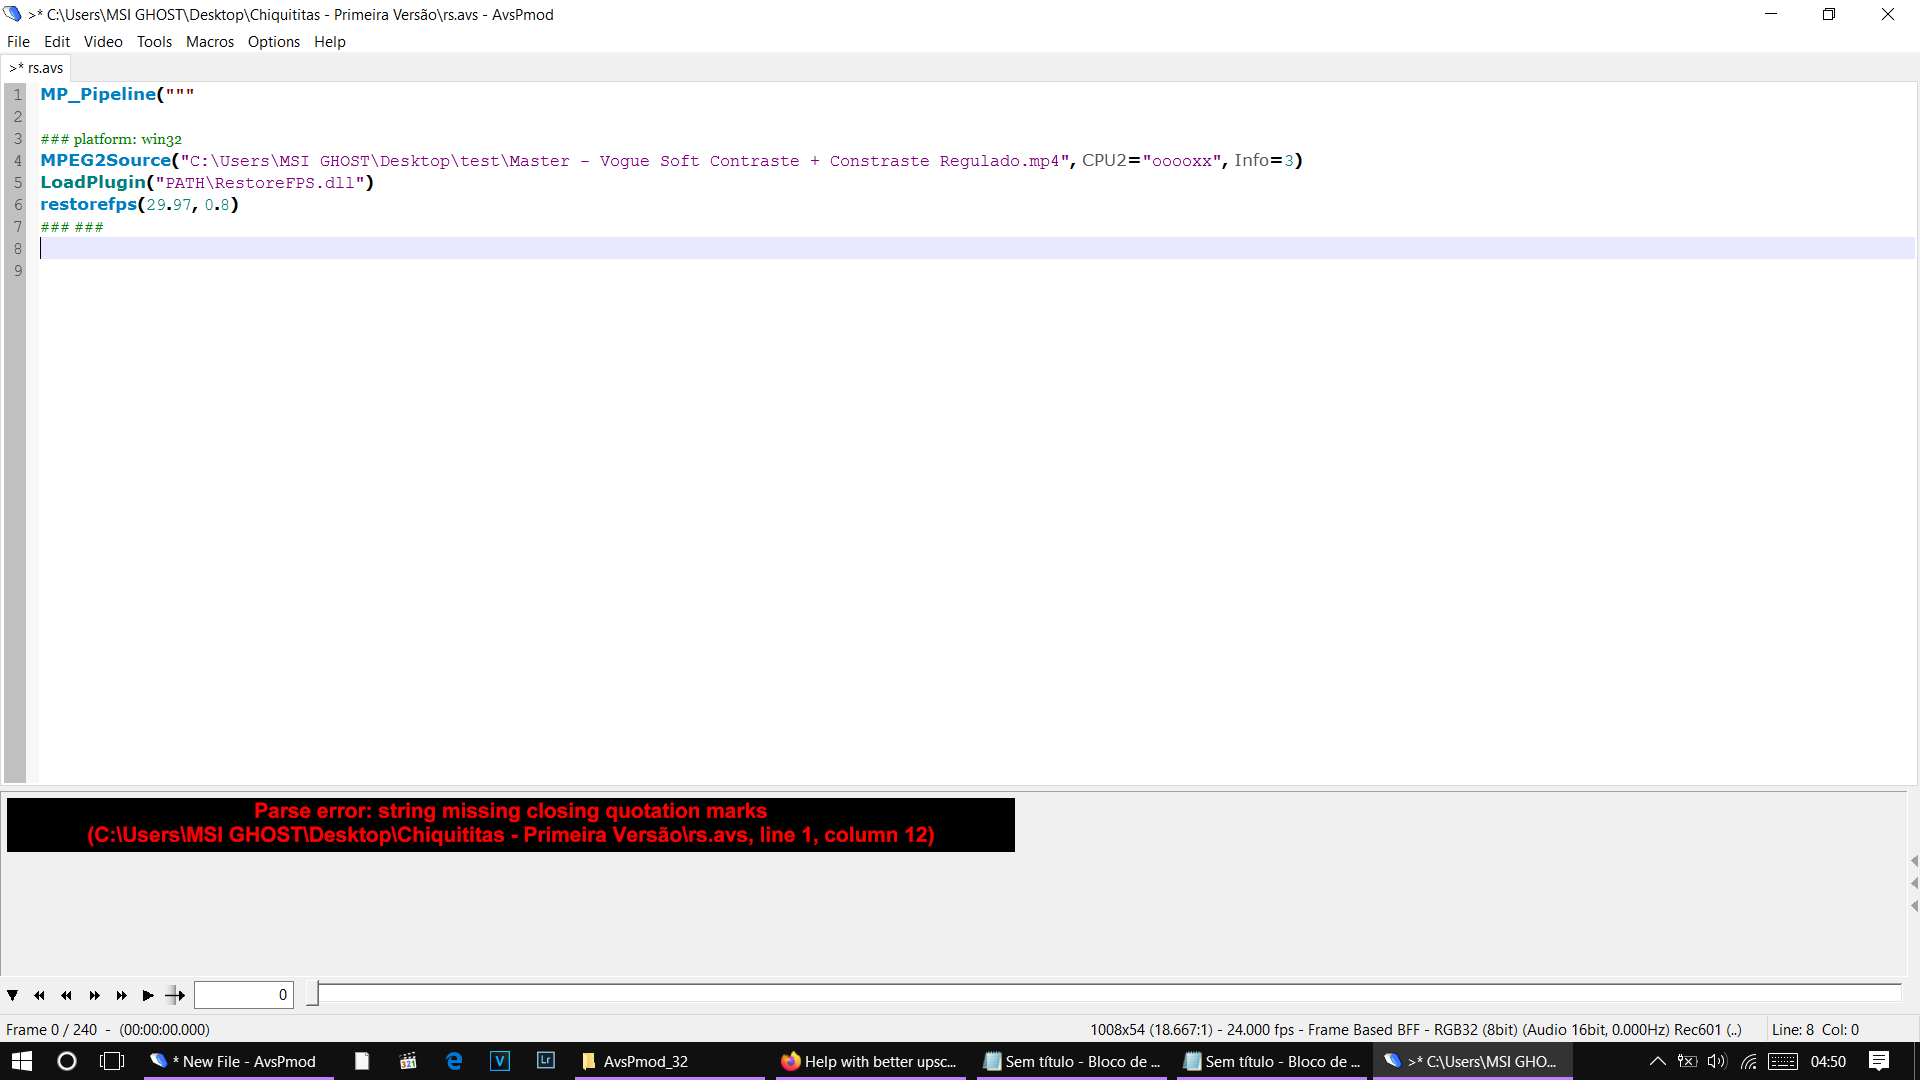Click the 'Frame 0 / 240' status text
The image size is (1920, 1080).
coord(52,1029)
